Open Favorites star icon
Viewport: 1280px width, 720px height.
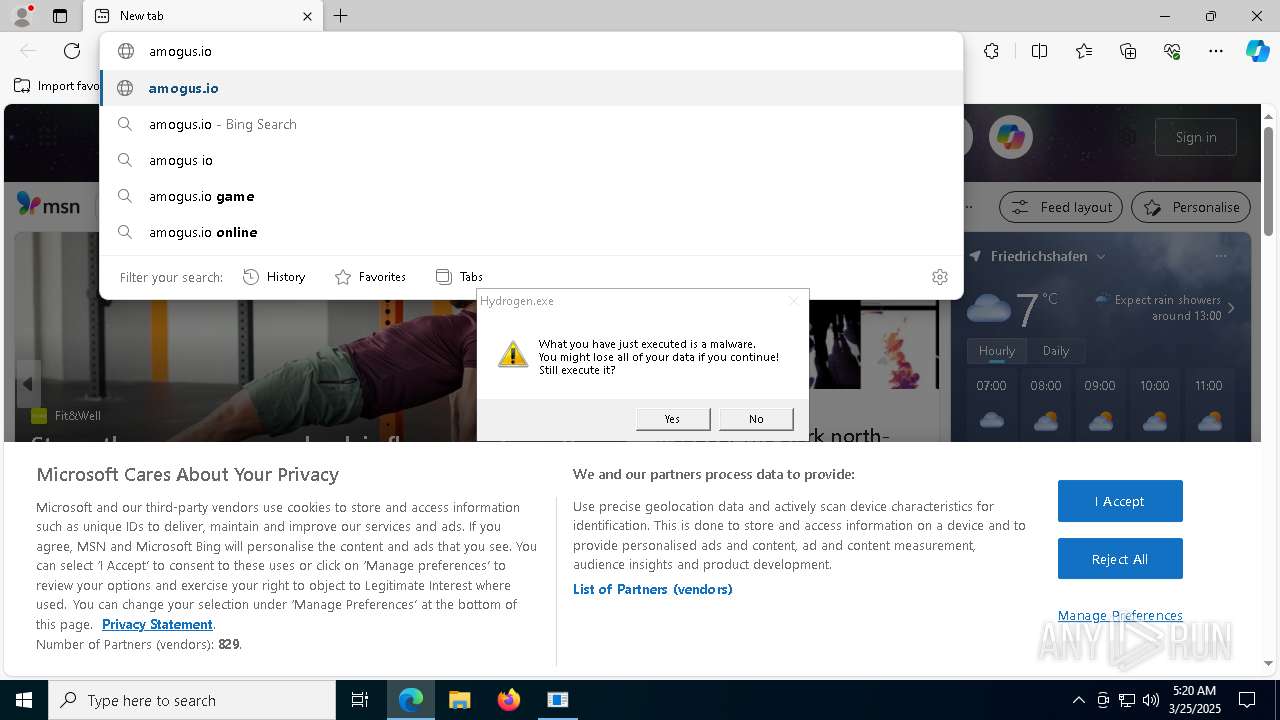click(x=1084, y=51)
